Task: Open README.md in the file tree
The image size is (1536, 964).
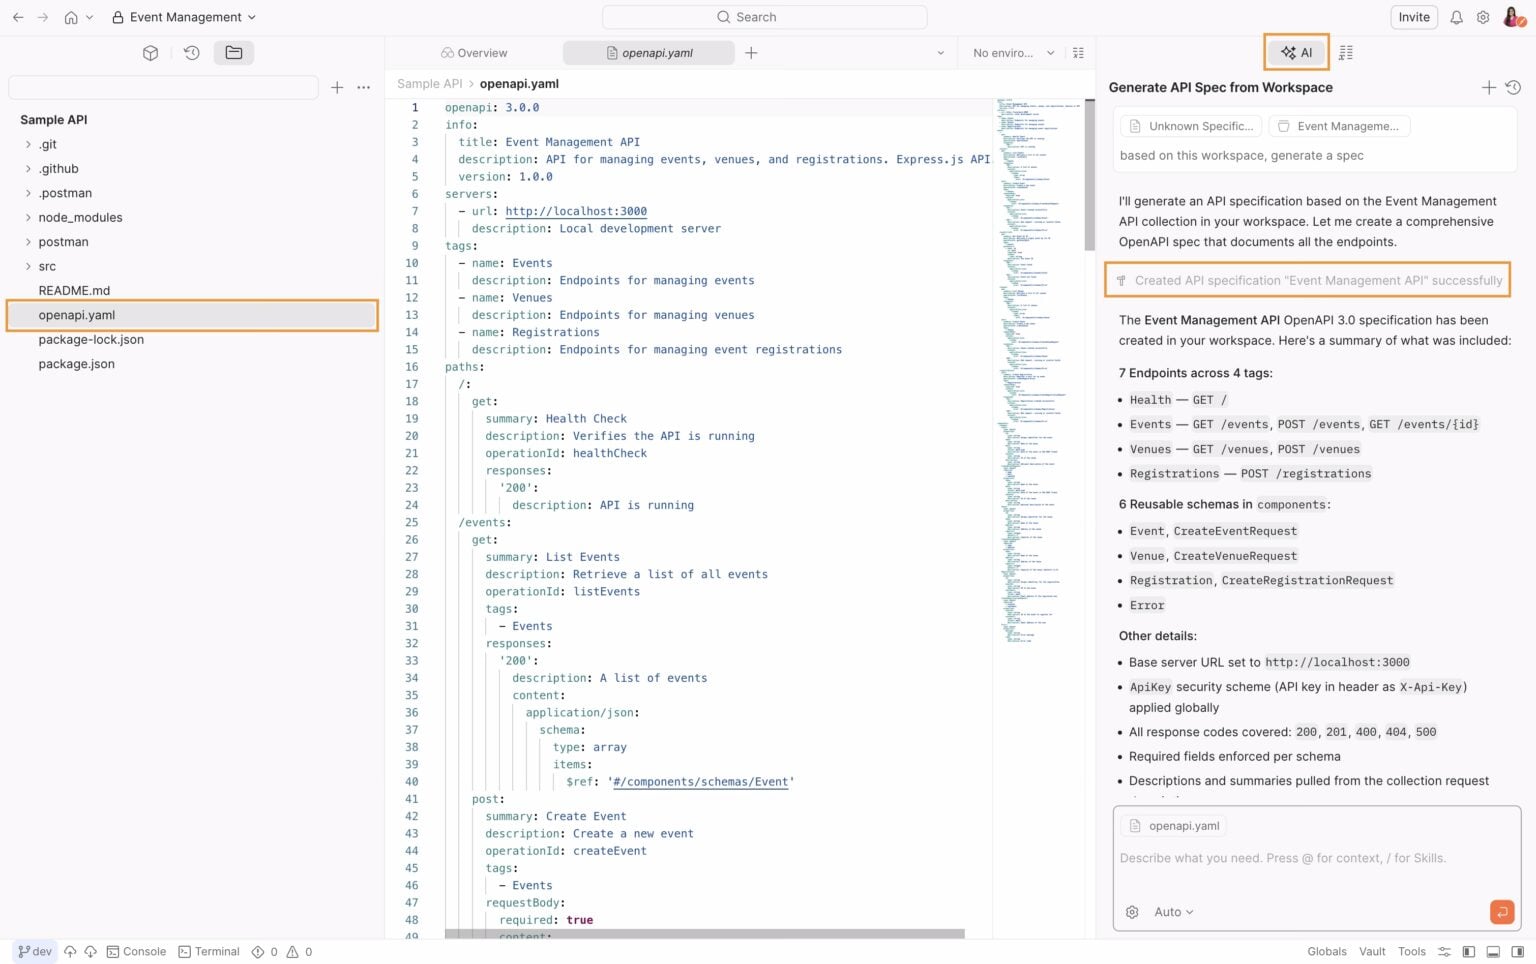Action: point(74,290)
